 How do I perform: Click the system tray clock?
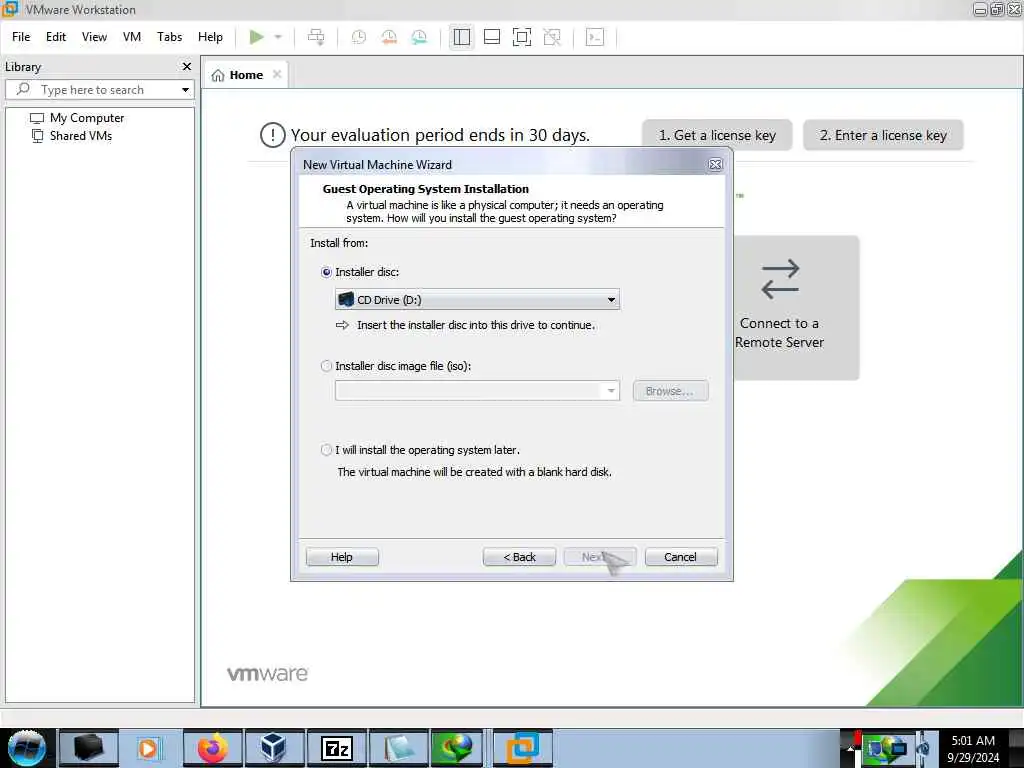click(x=973, y=749)
